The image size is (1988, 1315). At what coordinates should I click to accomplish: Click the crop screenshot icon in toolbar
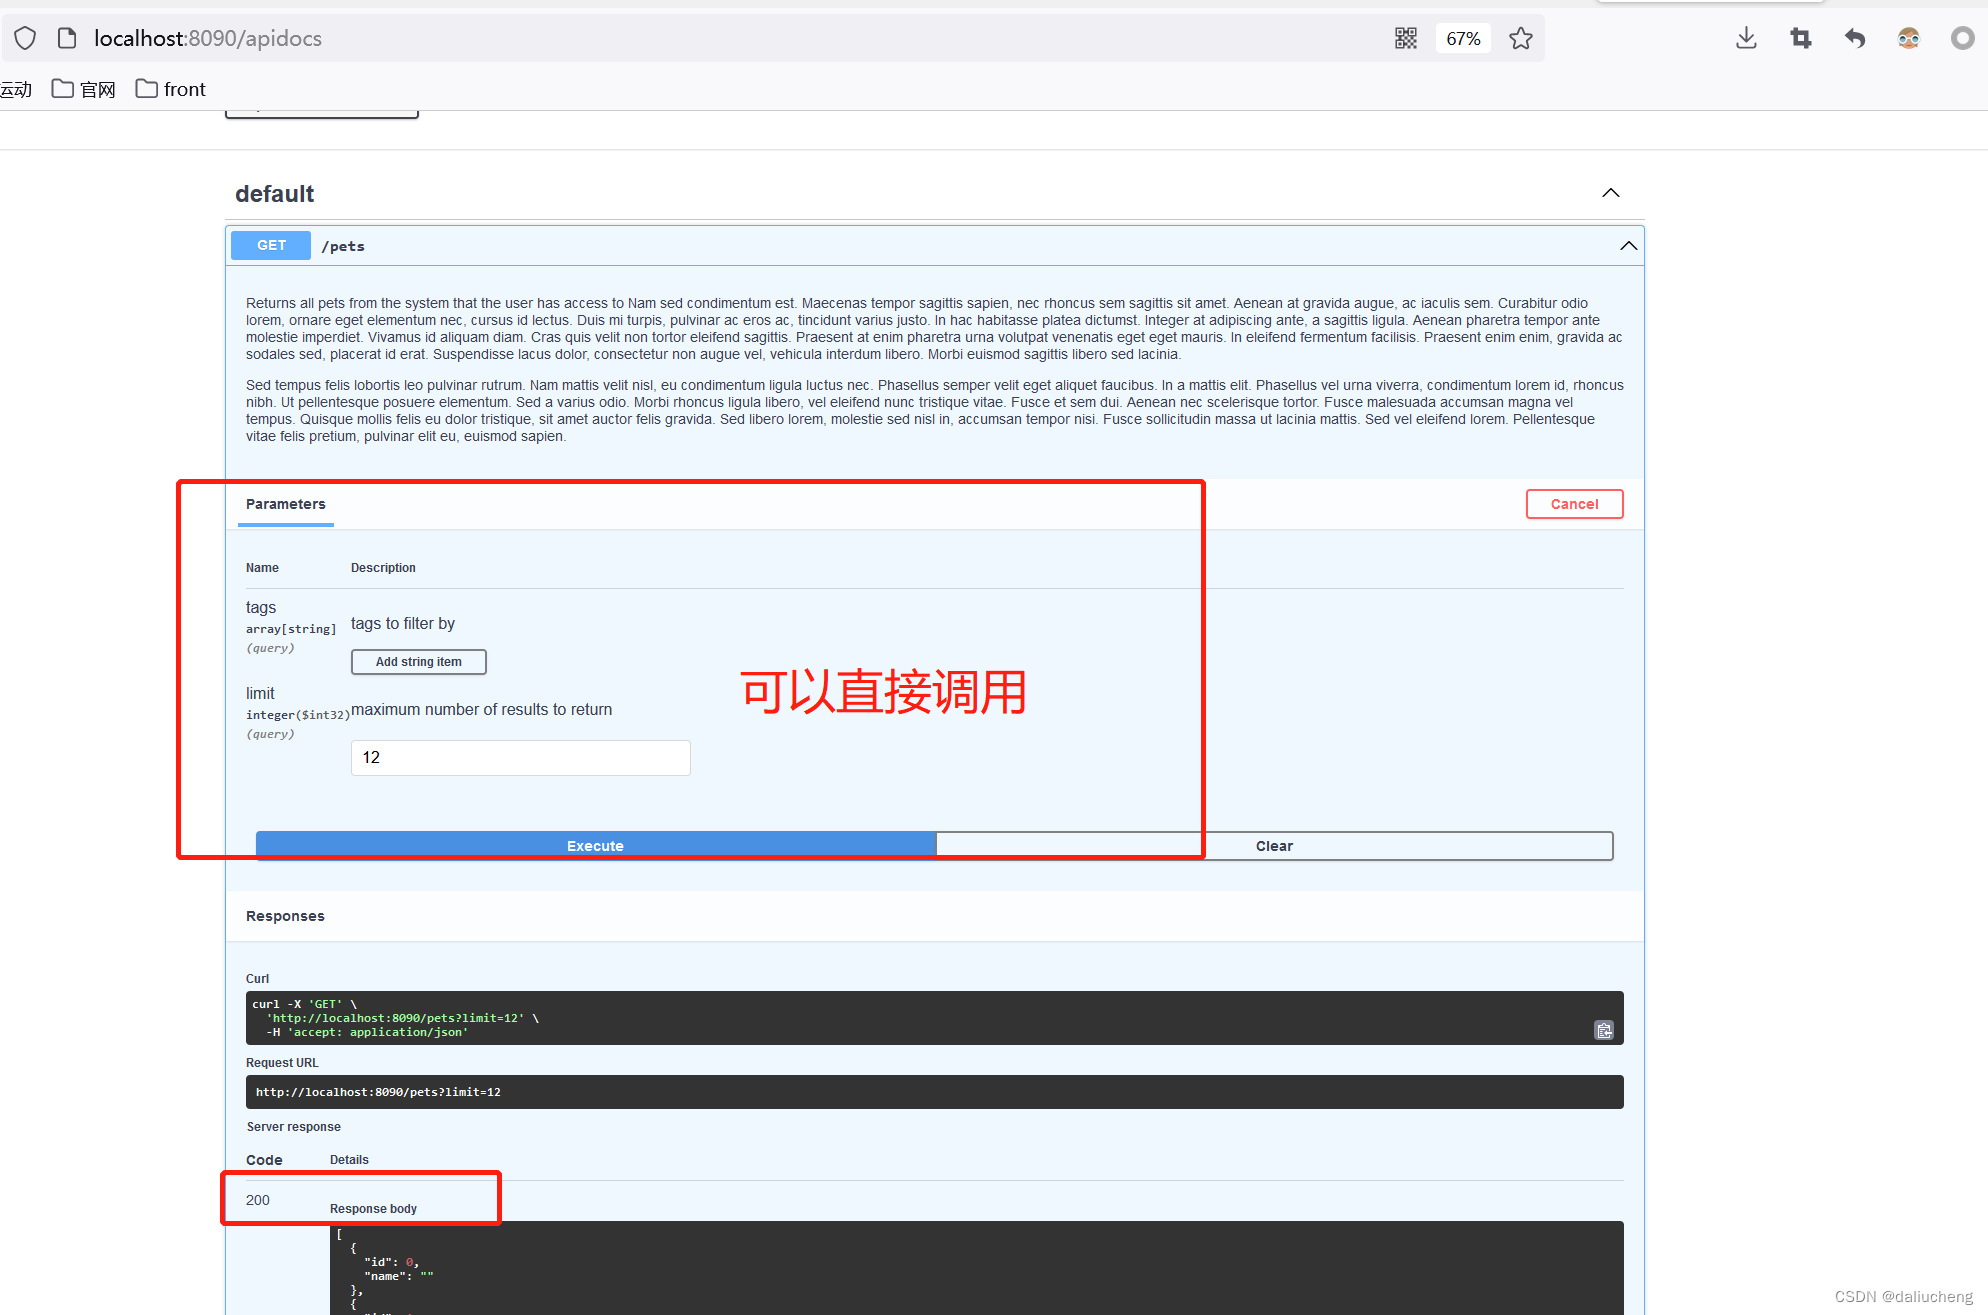[x=1800, y=38]
